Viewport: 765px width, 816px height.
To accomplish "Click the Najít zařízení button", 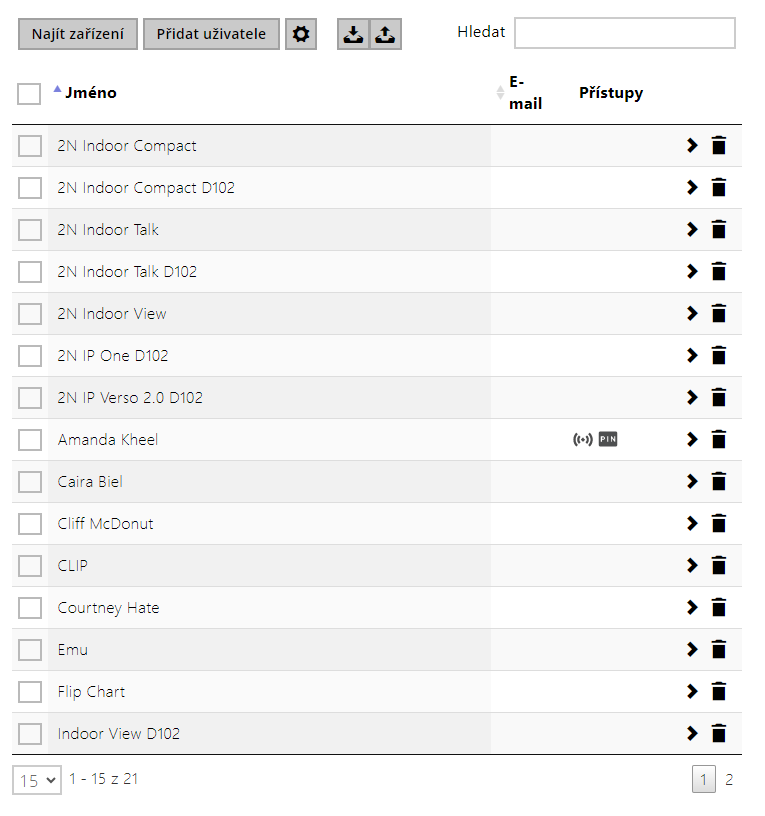I will tap(78, 34).
